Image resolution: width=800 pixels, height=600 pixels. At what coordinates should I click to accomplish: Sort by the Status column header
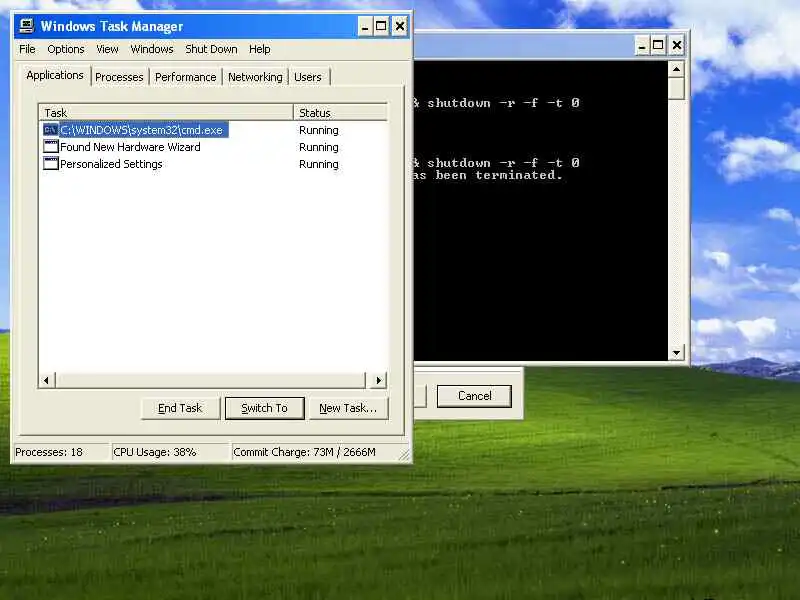click(x=340, y=113)
